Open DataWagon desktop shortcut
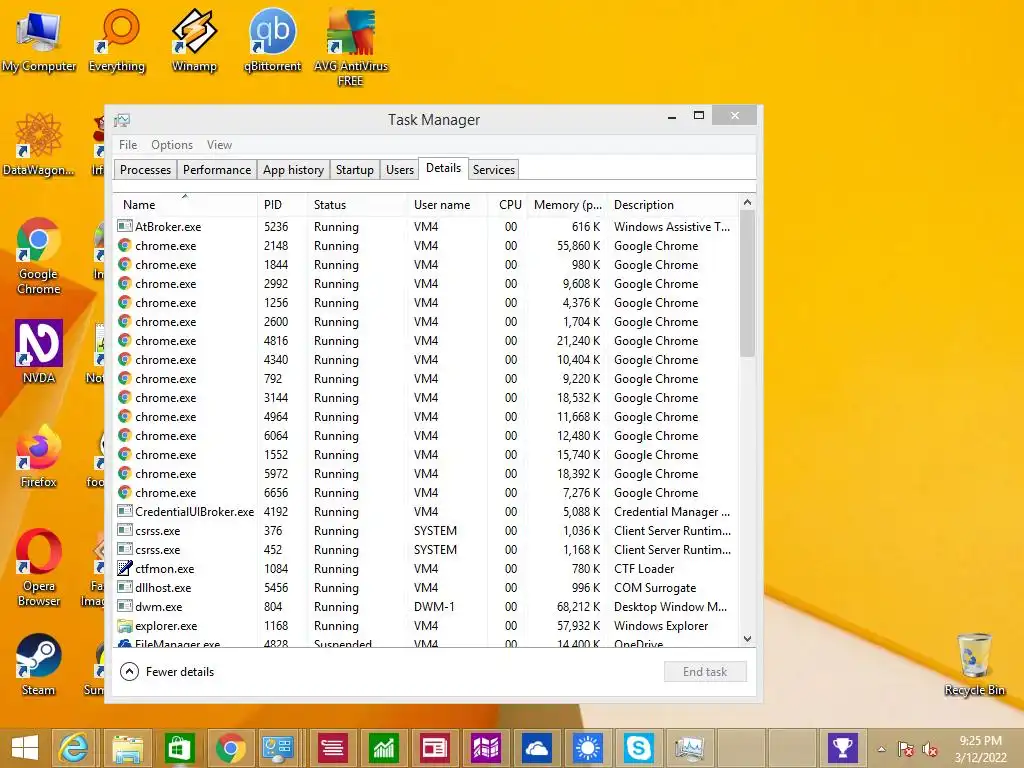 click(39, 145)
